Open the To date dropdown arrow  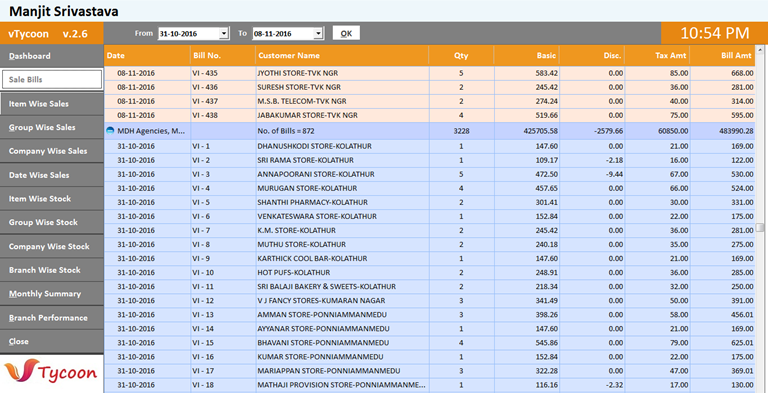point(318,33)
